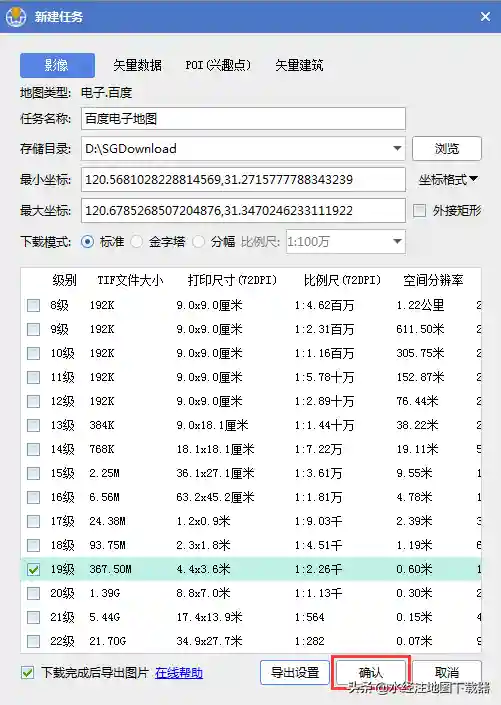Image resolution: width=501 pixels, height=705 pixels.
Task: Check the 11级 level checkbox
Action: [33, 377]
